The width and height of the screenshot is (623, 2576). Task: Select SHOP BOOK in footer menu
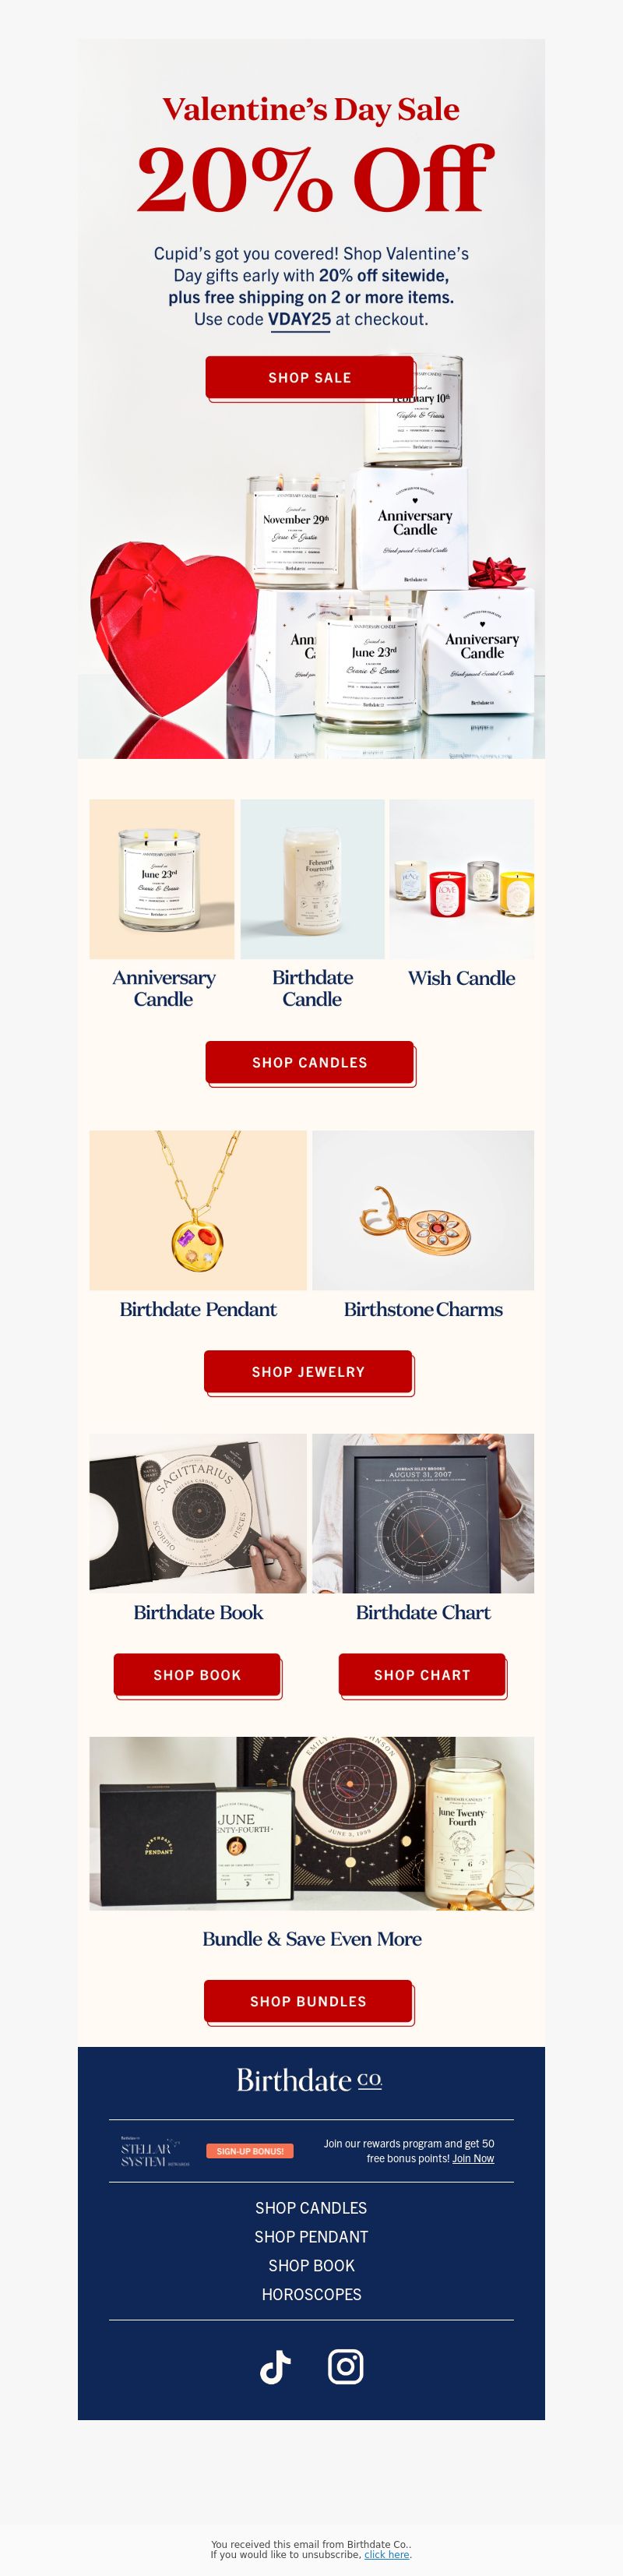pyautogui.click(x=311, y=2265)
